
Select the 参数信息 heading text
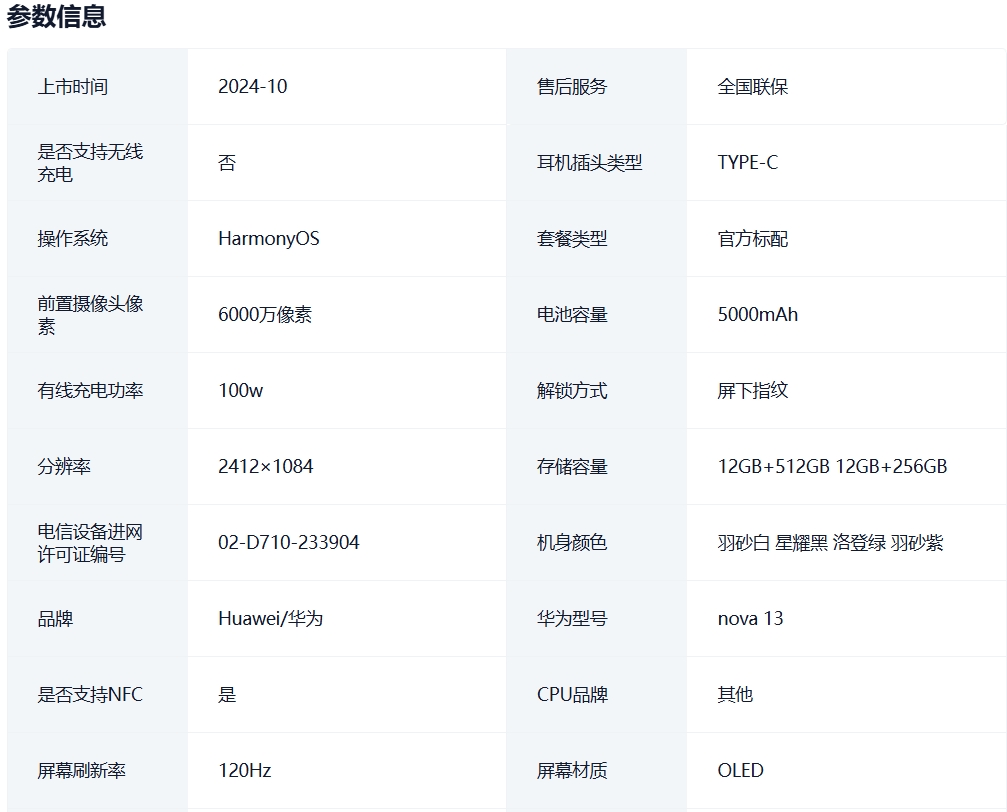coord(56,15)
